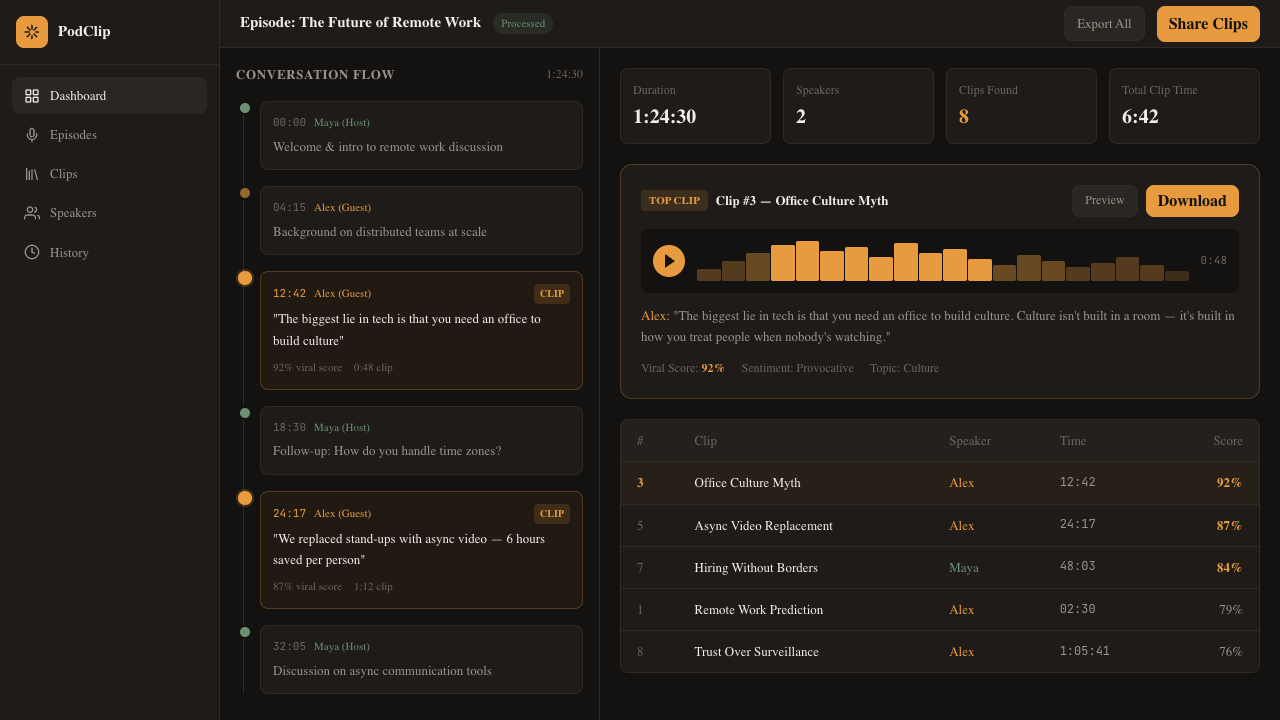Click the Speakers count stat card

858,106
